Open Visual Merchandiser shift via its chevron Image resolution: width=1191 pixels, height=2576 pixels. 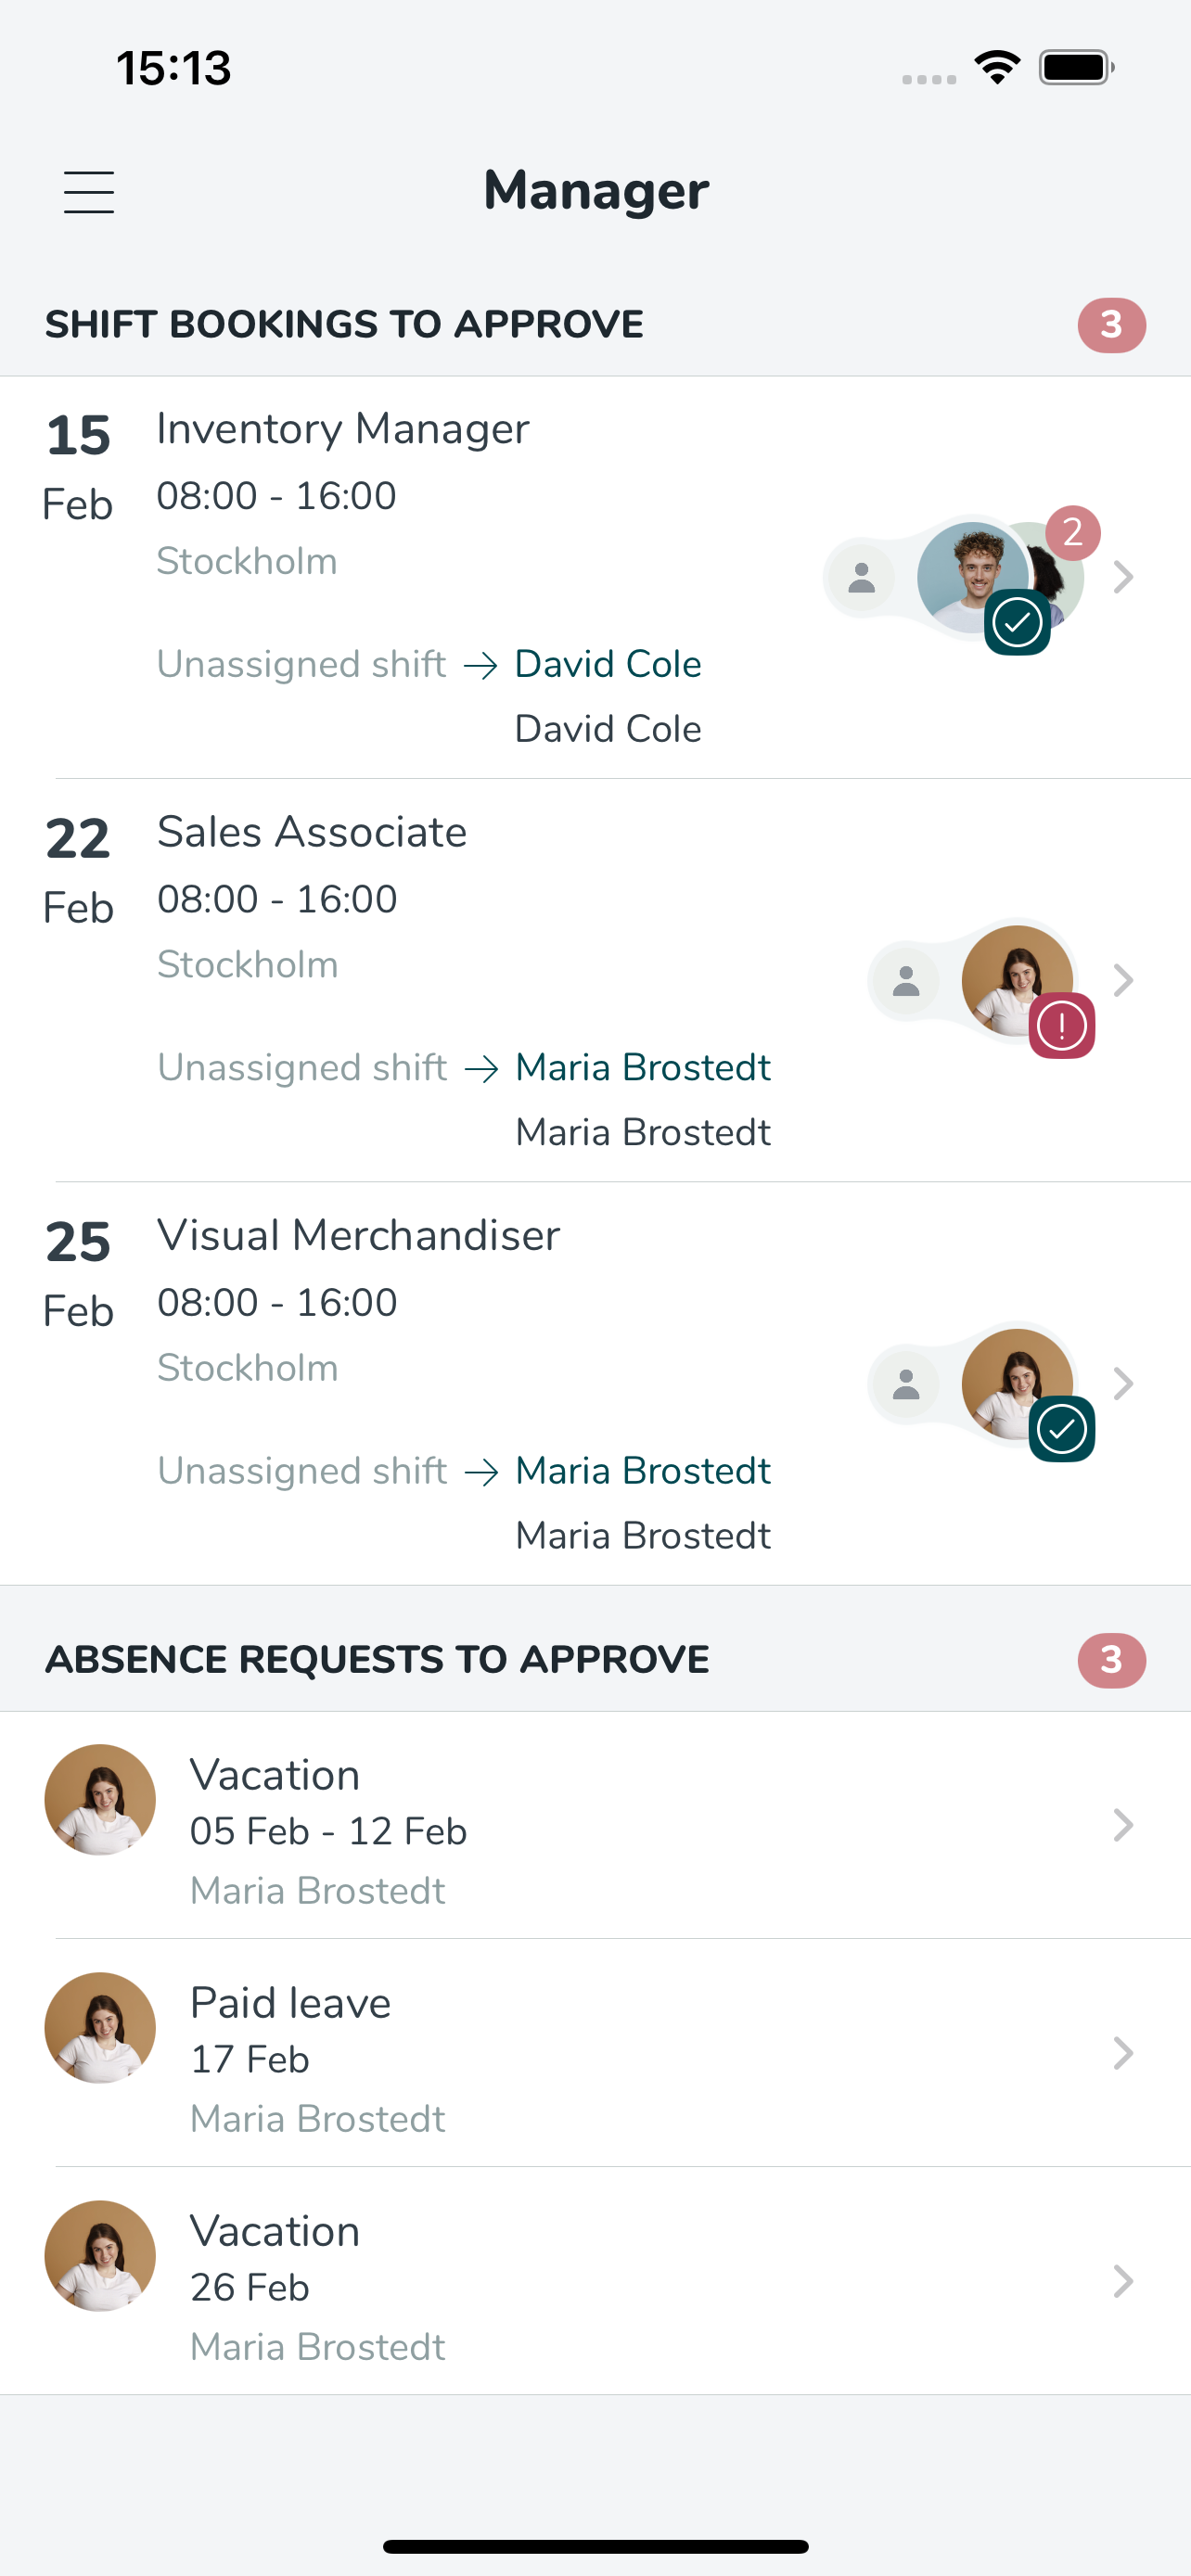(1123, 1383)
